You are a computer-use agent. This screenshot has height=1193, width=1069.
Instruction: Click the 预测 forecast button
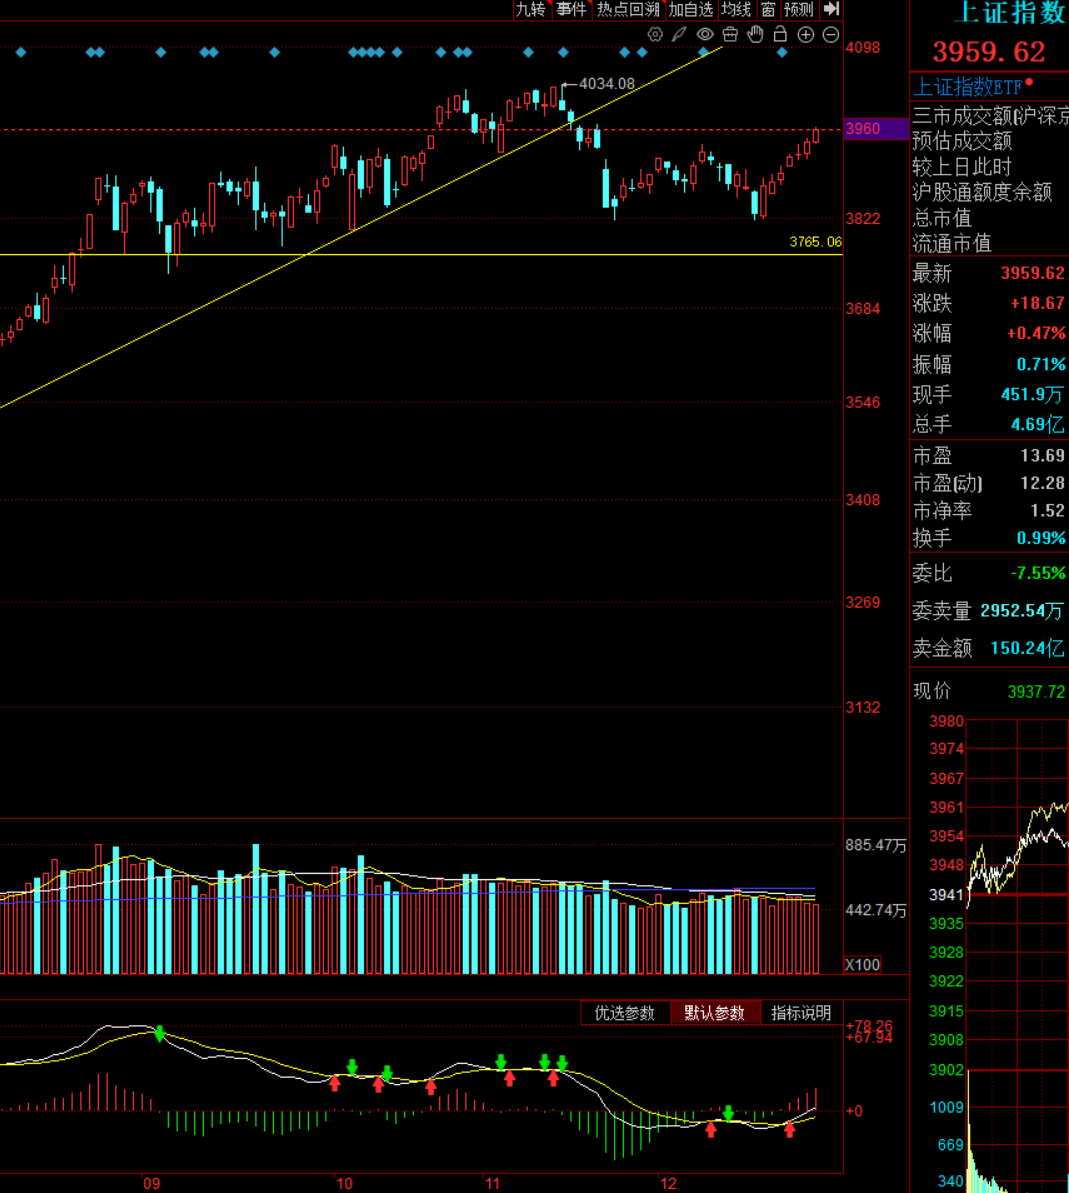tap(798, 9)
